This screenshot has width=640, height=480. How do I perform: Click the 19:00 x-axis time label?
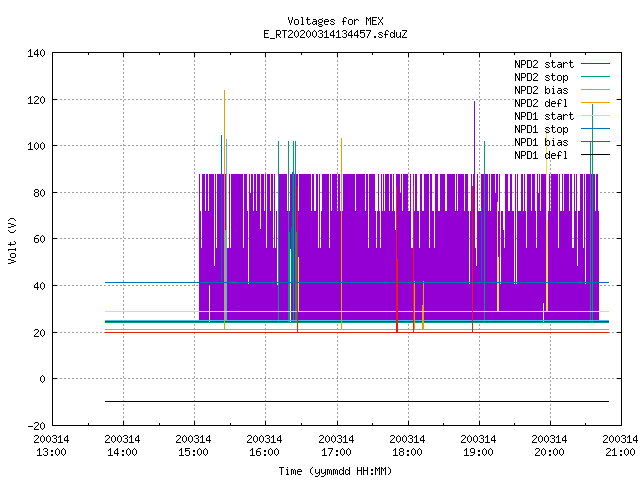tap(478, 452)
